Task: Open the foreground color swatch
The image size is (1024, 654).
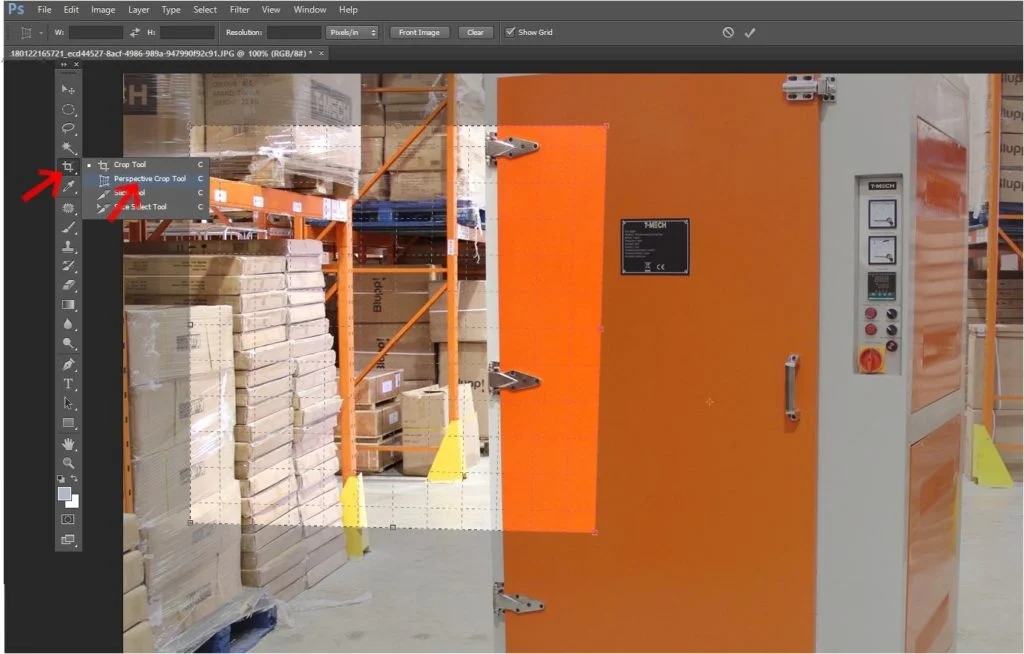Action: pyautogui.click(x=64, y=494)
